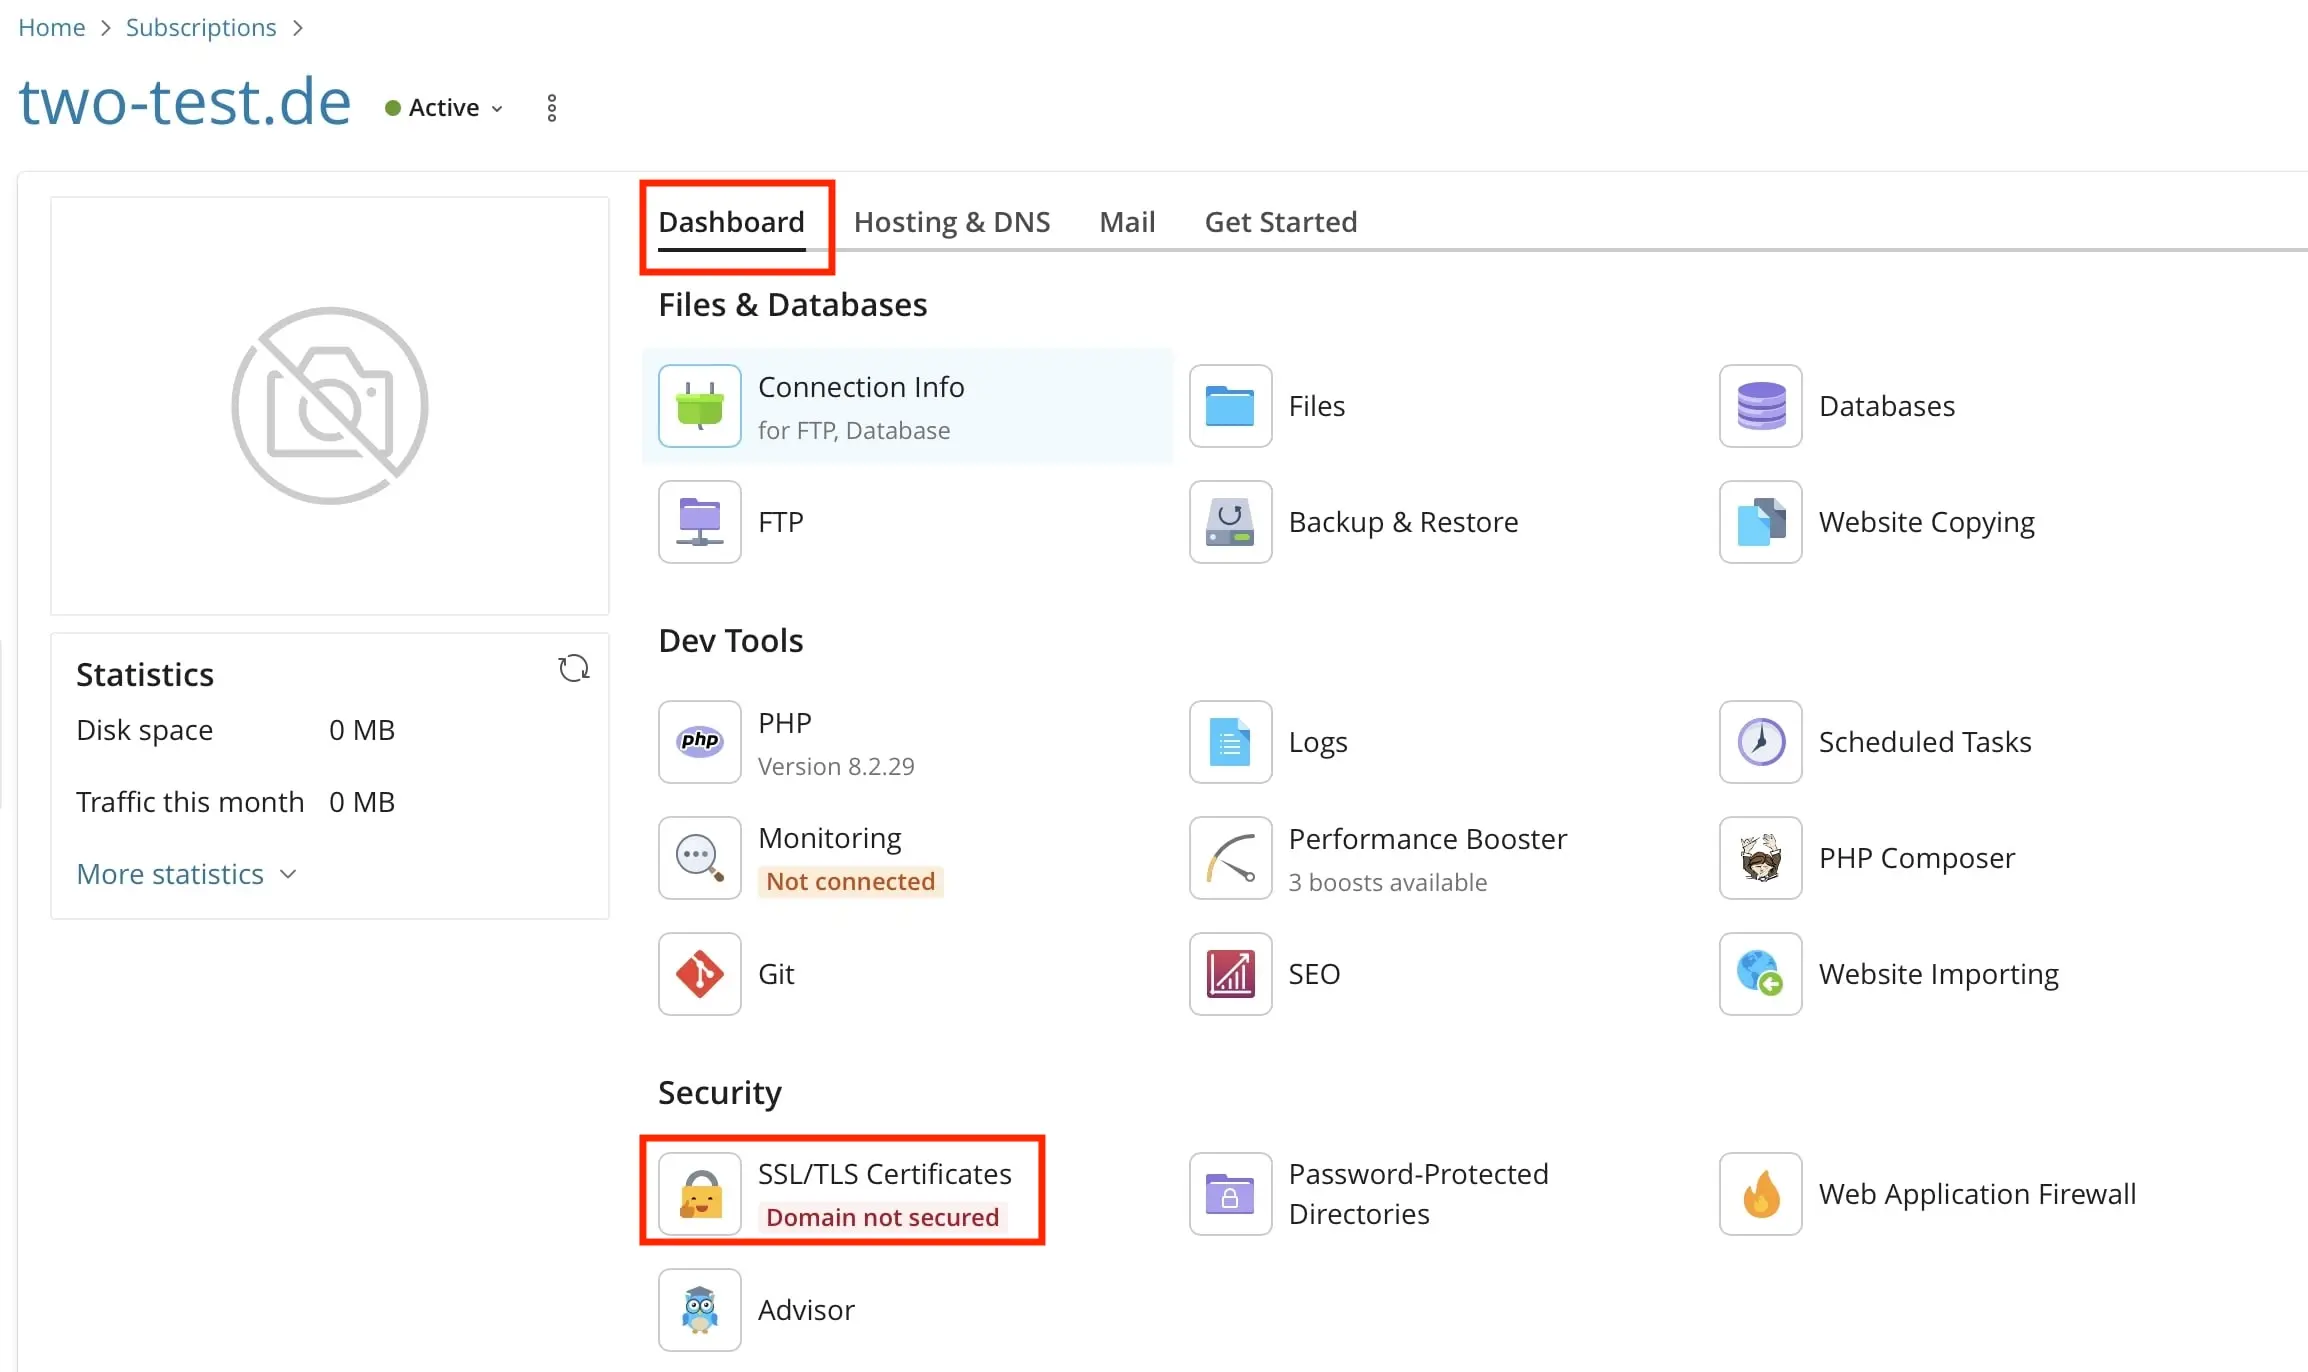Open the Website Importing globe icon
Image resolution: width=2308 pixels, height=1372 pixels.
tap(1760, 974)
